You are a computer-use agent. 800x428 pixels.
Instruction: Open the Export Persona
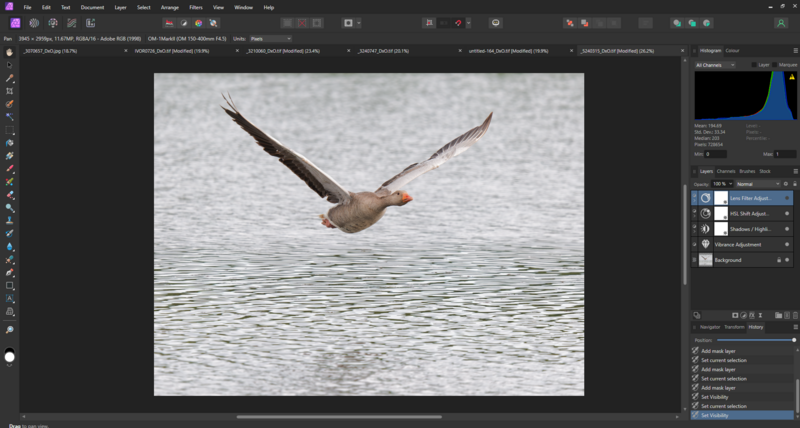(91, 23)
